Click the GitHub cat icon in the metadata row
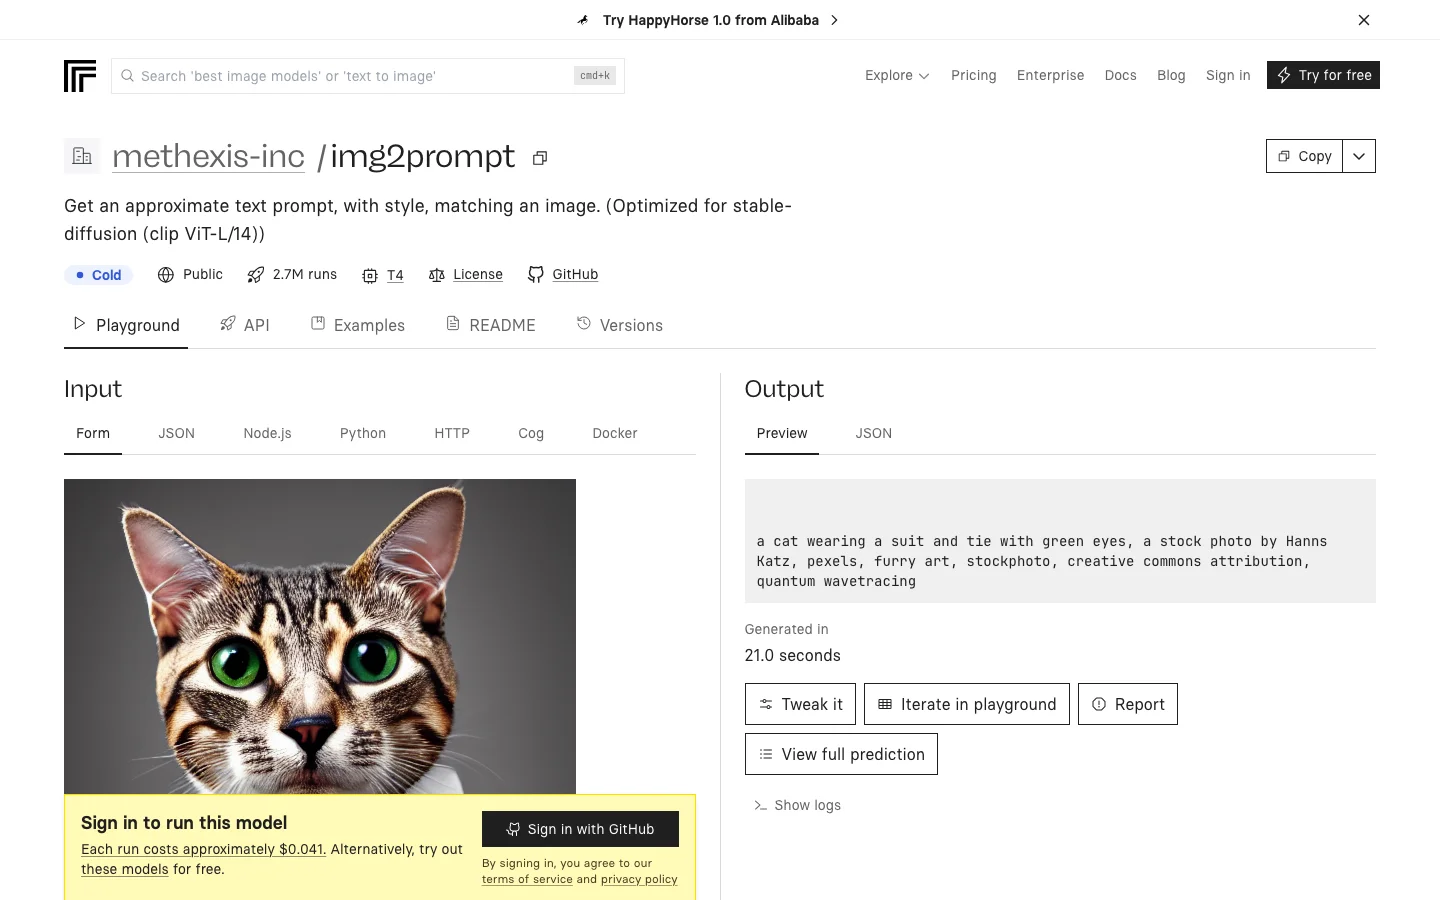1440x900 pixels. click(536, 275)
